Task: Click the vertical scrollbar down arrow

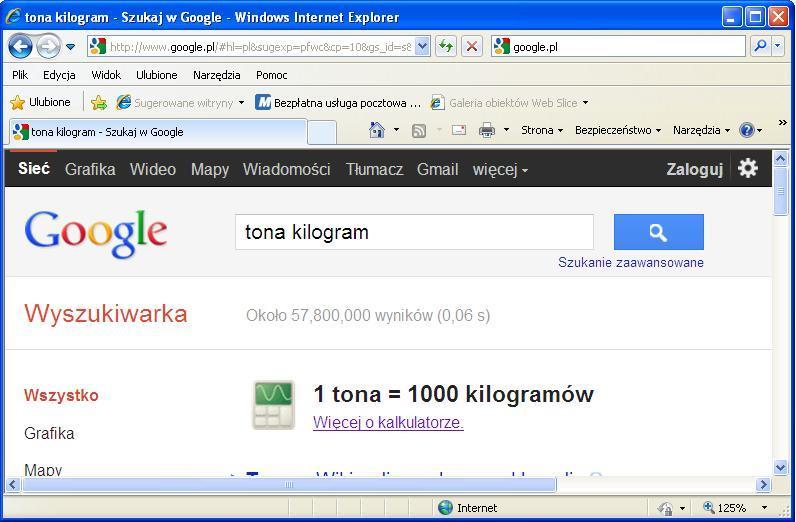Action: (x=780, y=467)
